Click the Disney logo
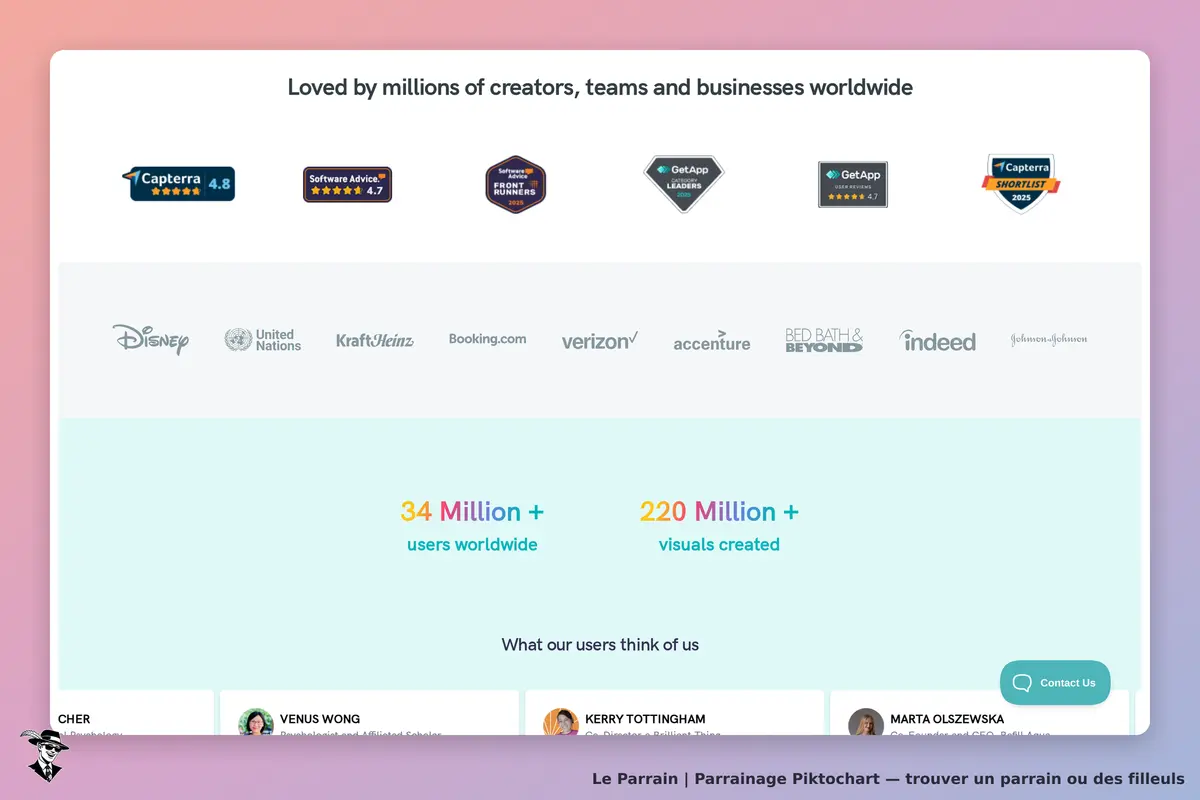This screenshot has width=1200, height=800. coord(151,340)
